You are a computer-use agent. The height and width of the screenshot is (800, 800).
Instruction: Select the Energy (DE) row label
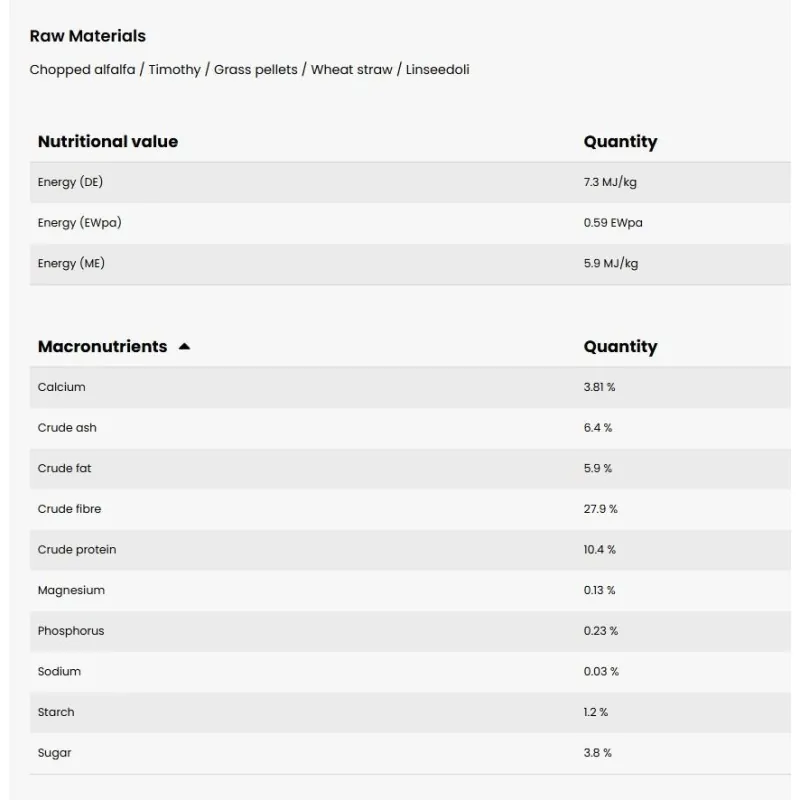tap(70, 182)
